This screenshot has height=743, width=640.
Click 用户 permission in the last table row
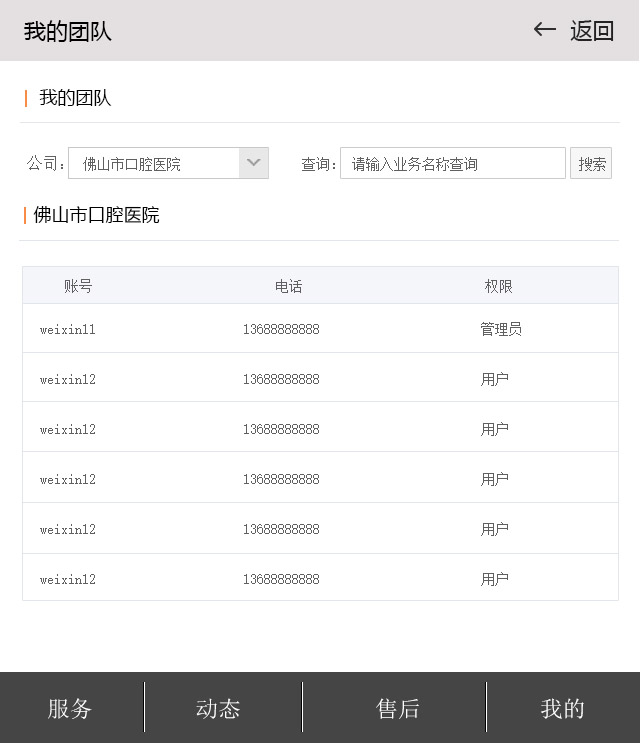pos(494,579)
